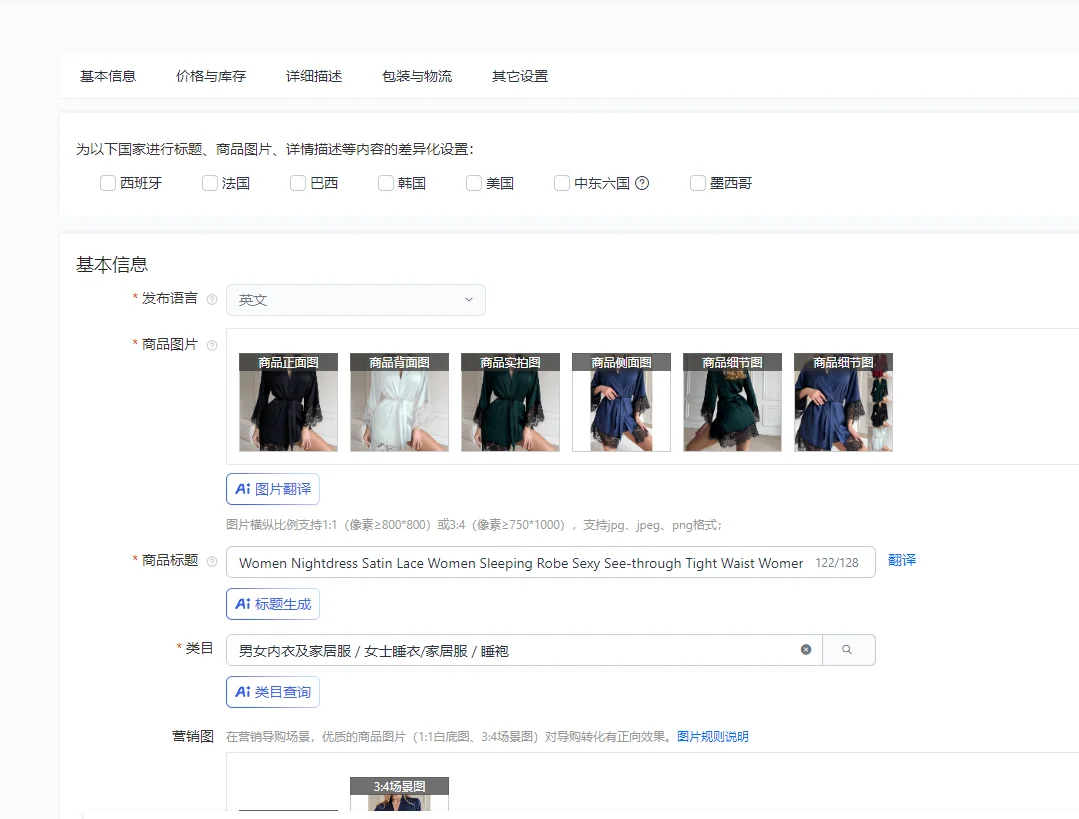
Task: Clear the category field with X icon
Action: pyautogui.click(x=806, y=650)
